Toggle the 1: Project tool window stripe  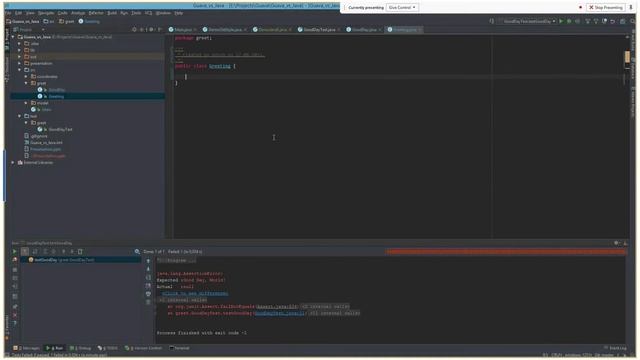pyautogui.click(x=7, y=40)
